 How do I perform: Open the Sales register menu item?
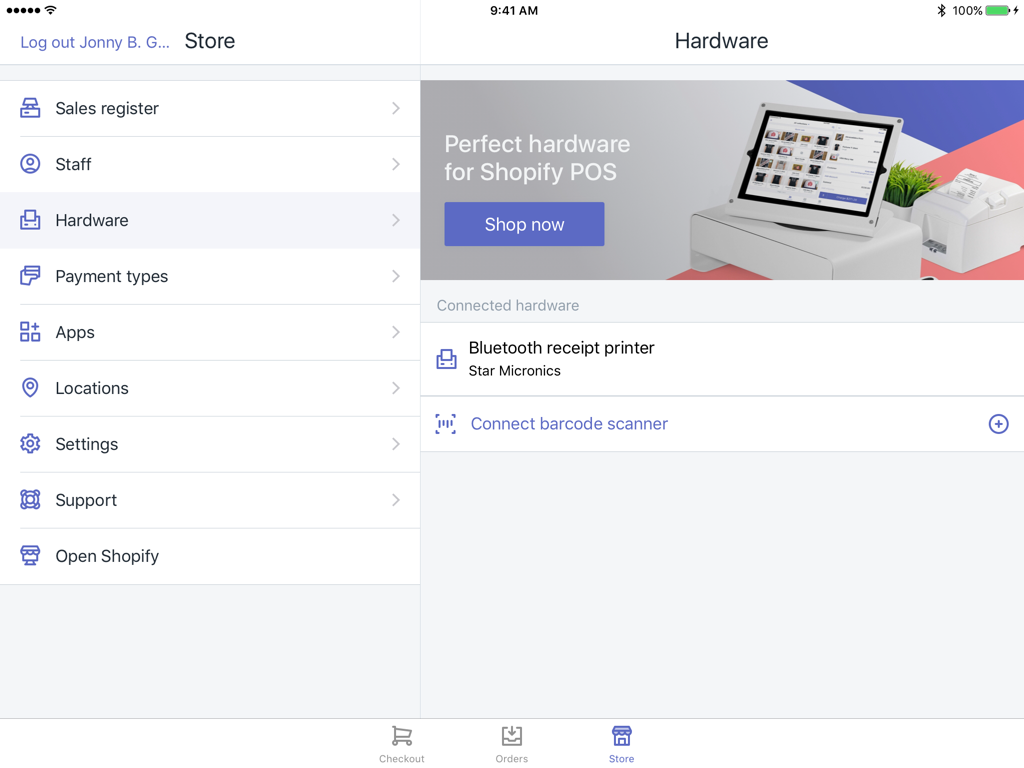210,108
